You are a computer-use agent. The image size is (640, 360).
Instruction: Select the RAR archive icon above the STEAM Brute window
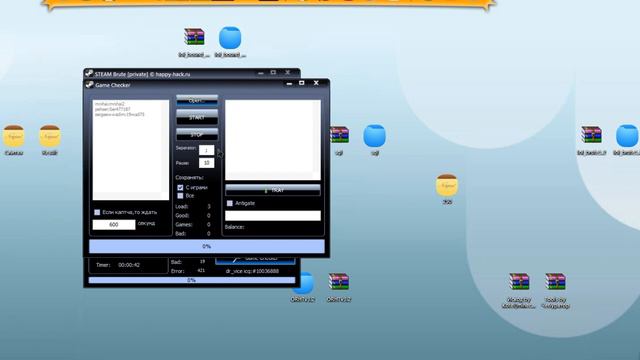click(x=194, y=37)
